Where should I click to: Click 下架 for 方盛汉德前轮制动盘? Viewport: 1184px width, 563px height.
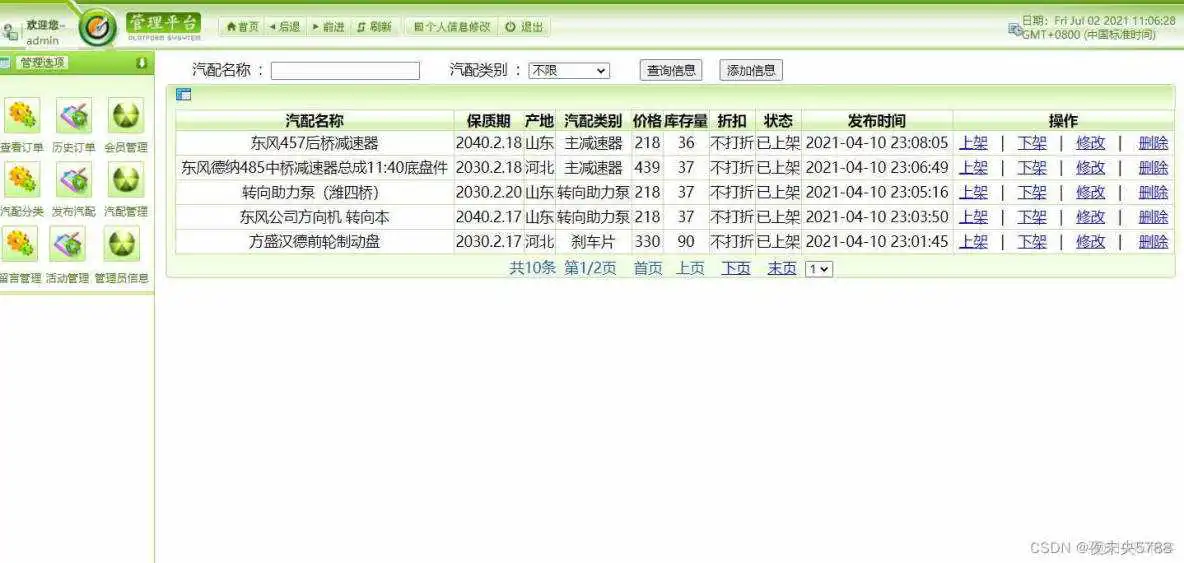[1031, 242]
